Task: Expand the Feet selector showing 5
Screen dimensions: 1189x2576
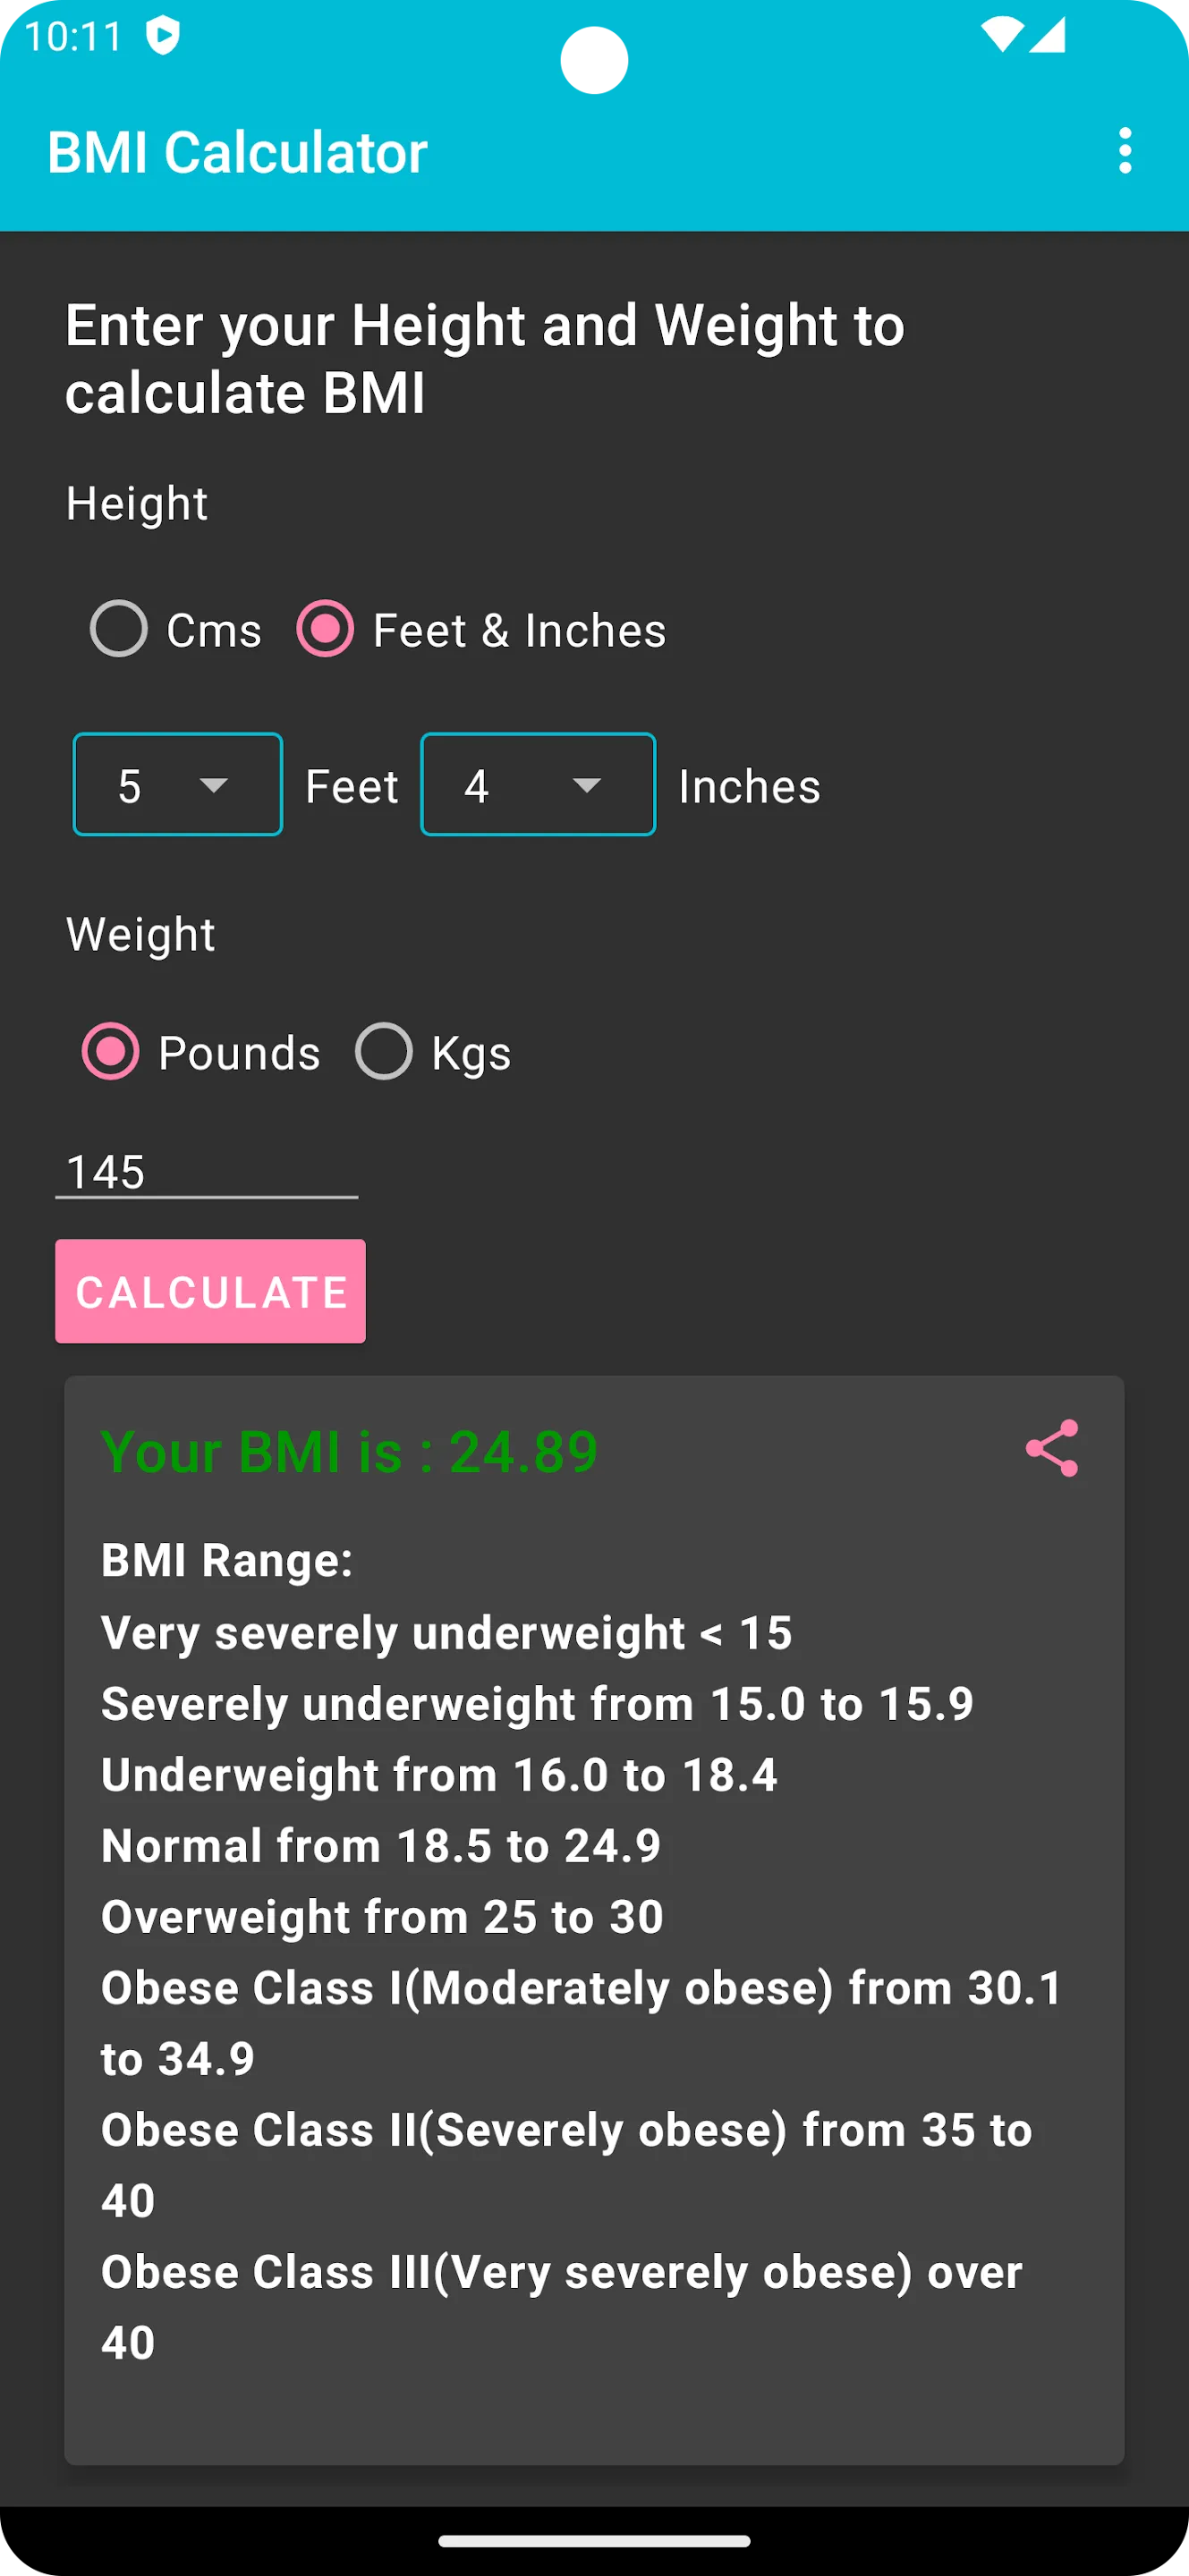Action: tap(177, 784)
